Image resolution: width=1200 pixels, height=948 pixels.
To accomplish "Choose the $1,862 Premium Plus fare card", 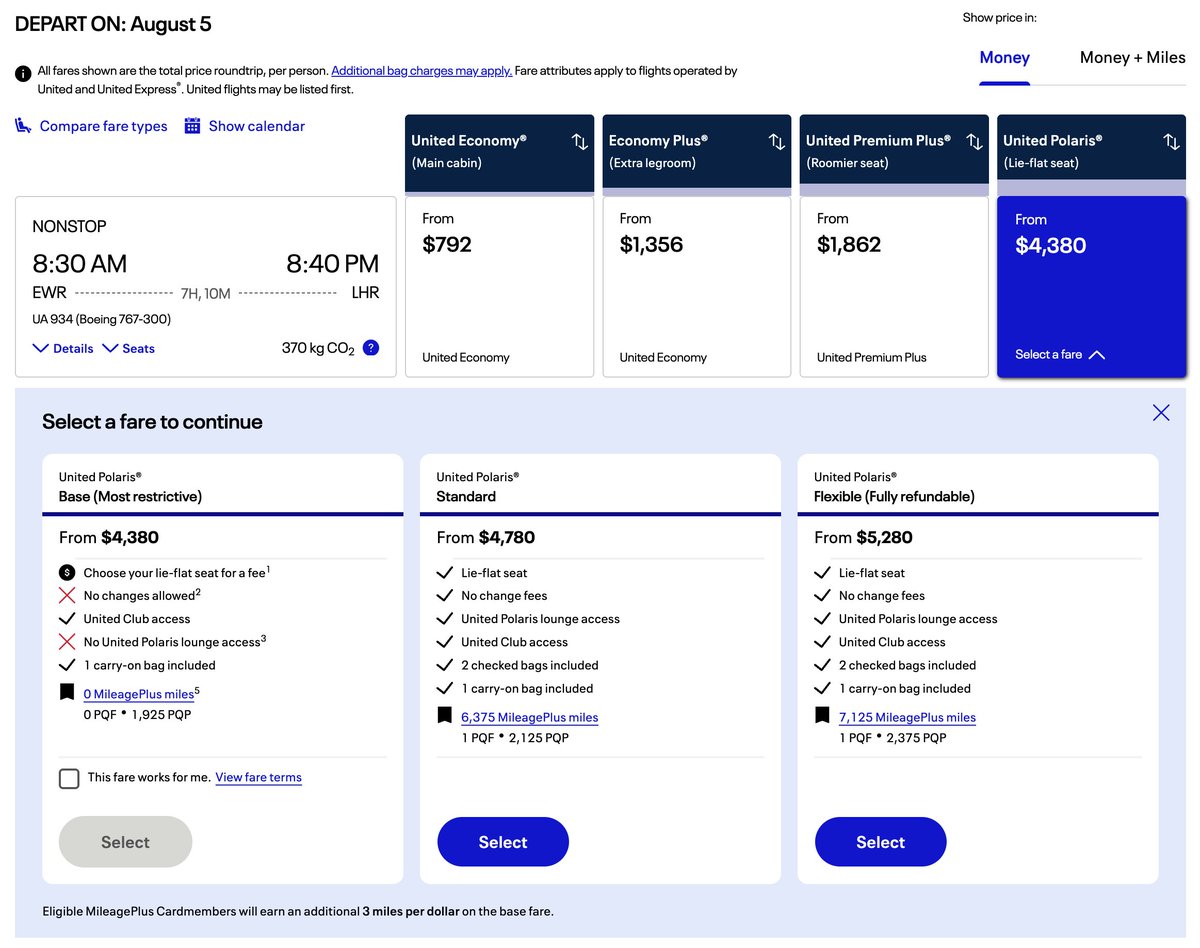I will pos(894,287).
